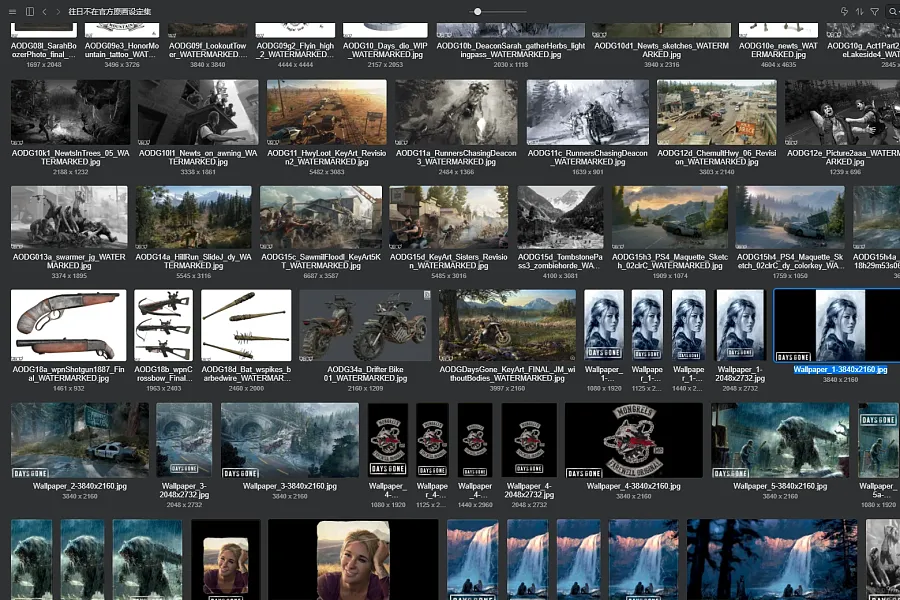This screenshot has height=600, width=900.
Task: Select AODG10k1_NewtsInTrees_05 thumbnail
Action: [71, 113]
